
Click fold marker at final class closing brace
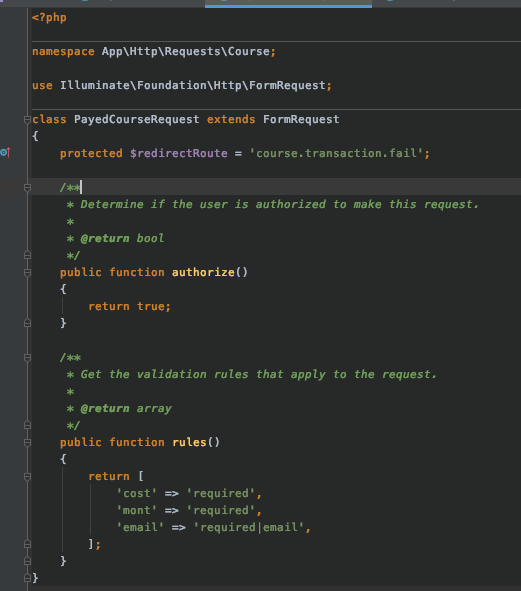pos(27,578)
